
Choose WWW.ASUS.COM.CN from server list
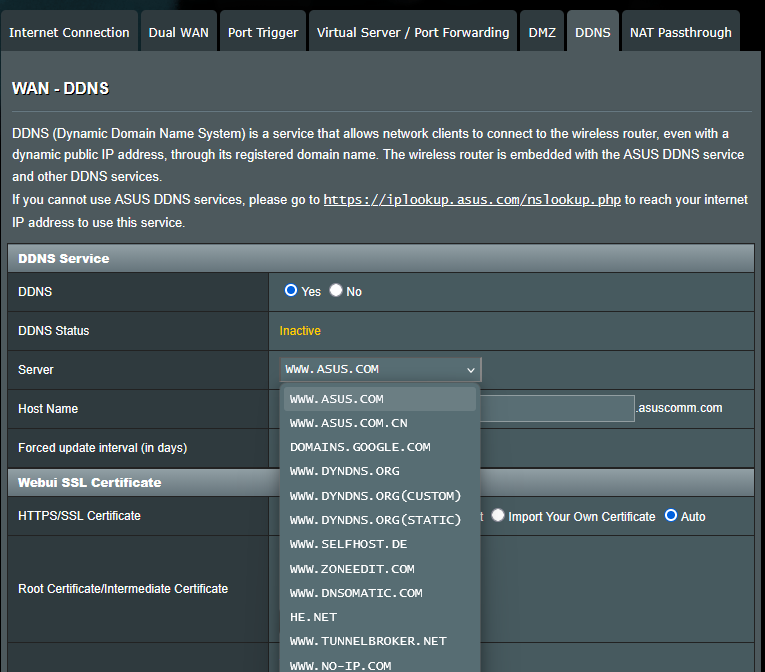click(x=348, y=423)
